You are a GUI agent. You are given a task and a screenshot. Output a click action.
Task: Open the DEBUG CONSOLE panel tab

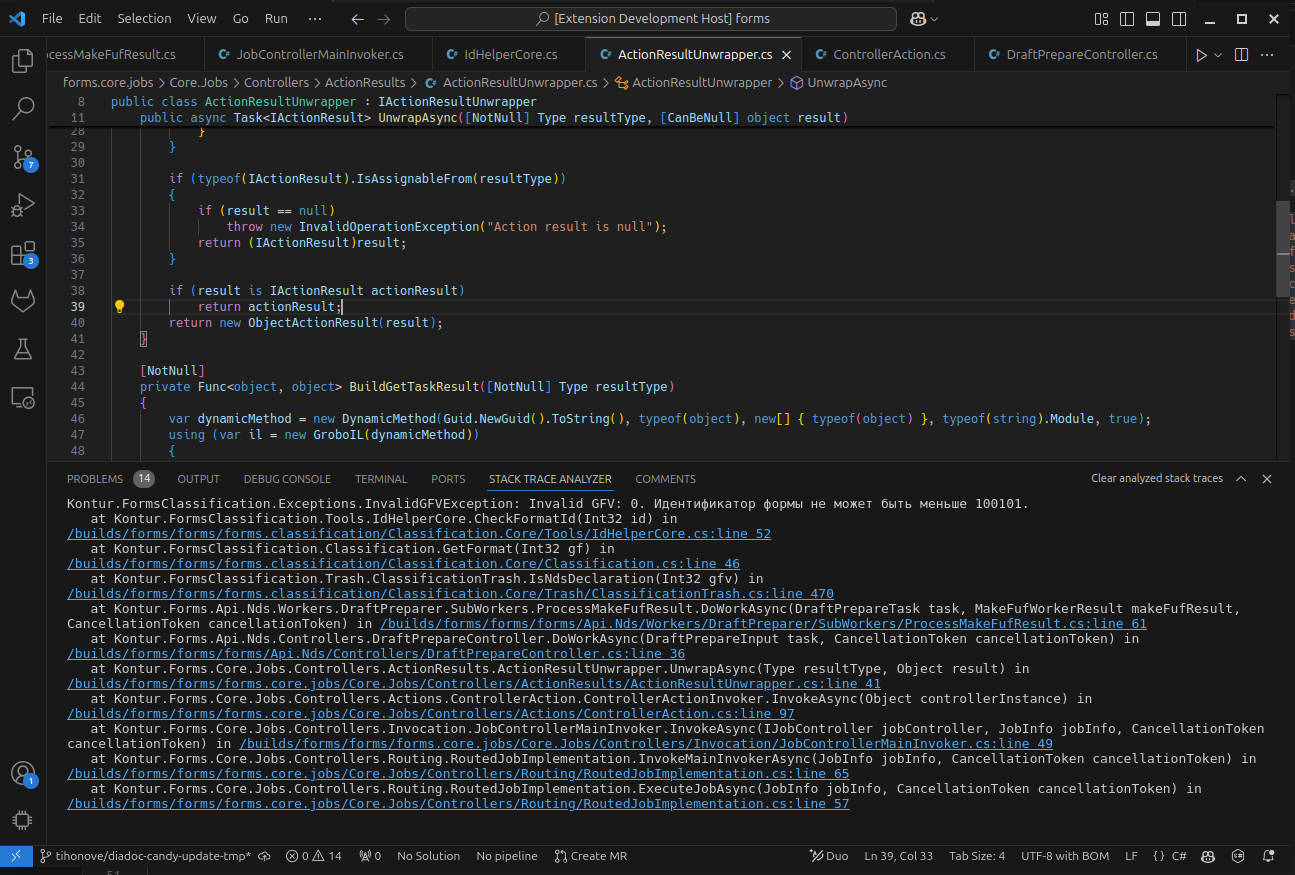click(x=287, y=479)
